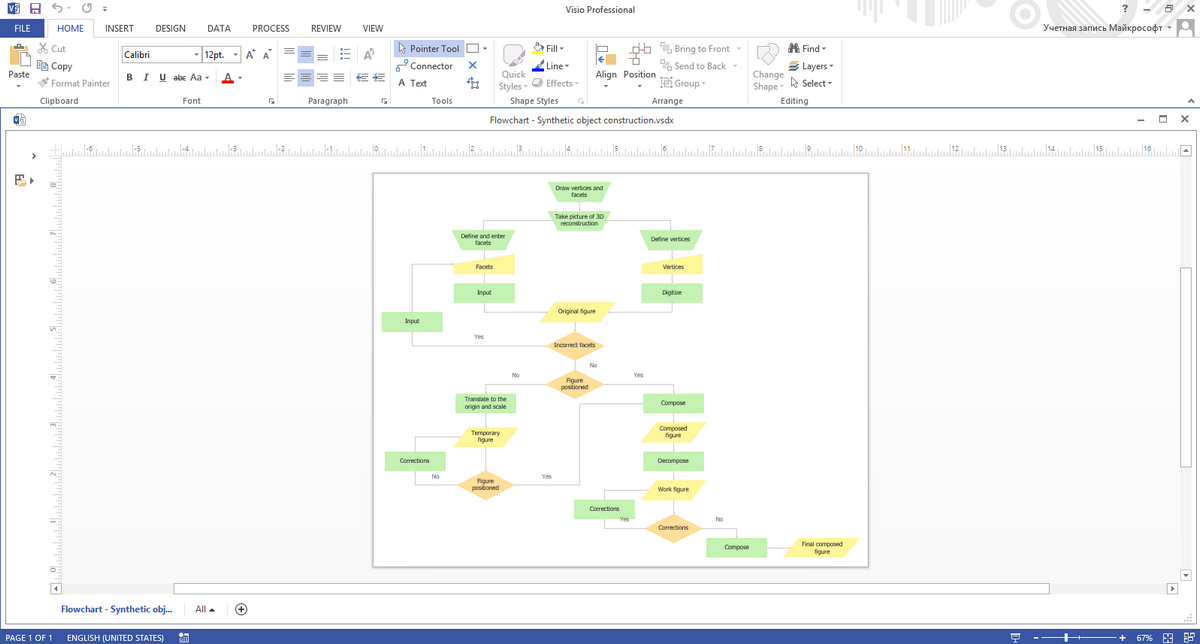
Task: Decrease font size with shrink icon
Action: coord(267,54)
